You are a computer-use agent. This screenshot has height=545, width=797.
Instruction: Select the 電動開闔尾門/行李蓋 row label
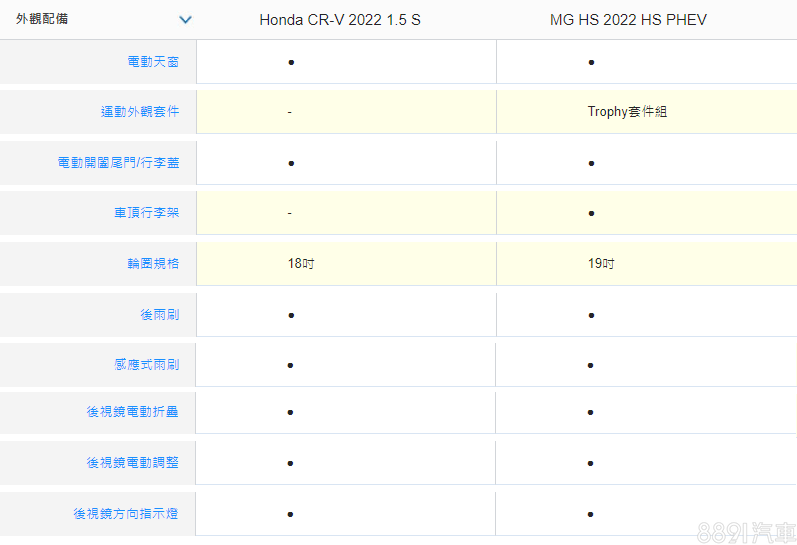(x=118, y=163)
